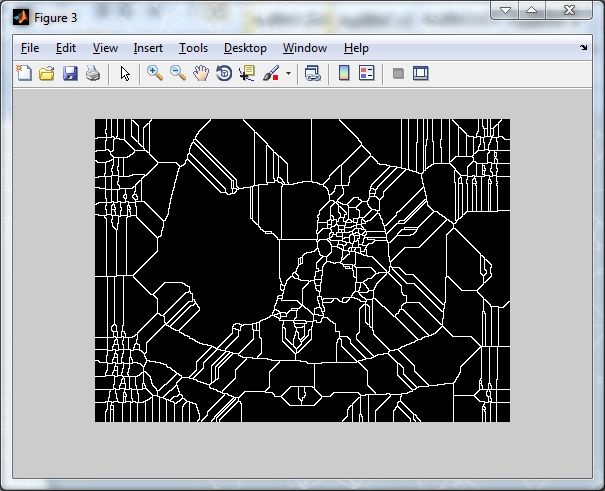Insert a Colorbar via toolbar icon
This screenshot has height=491, width=605.
344,73
